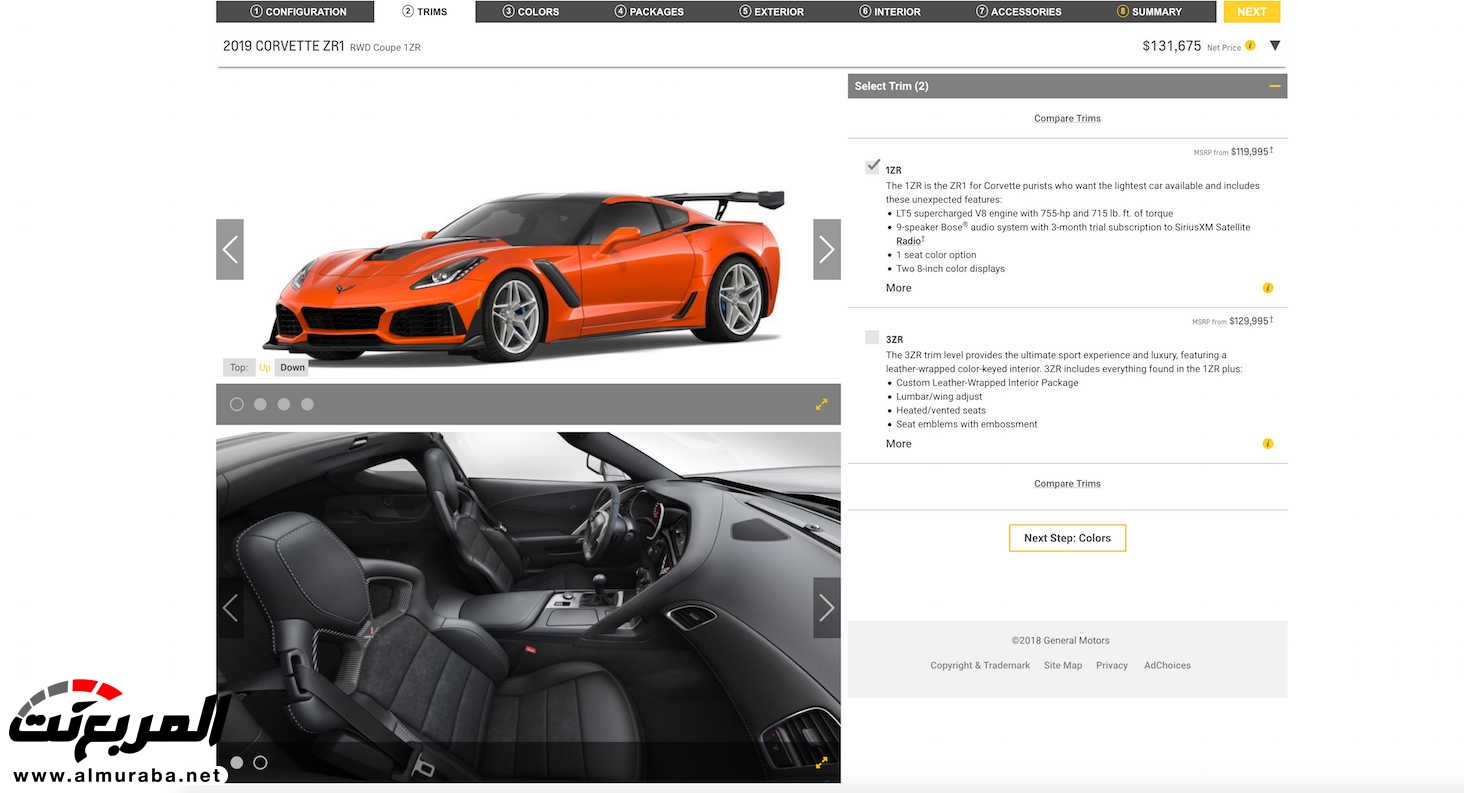1464x793 pixels.
Task: Set convertible top to Down
Action: [x=292, y=368]
